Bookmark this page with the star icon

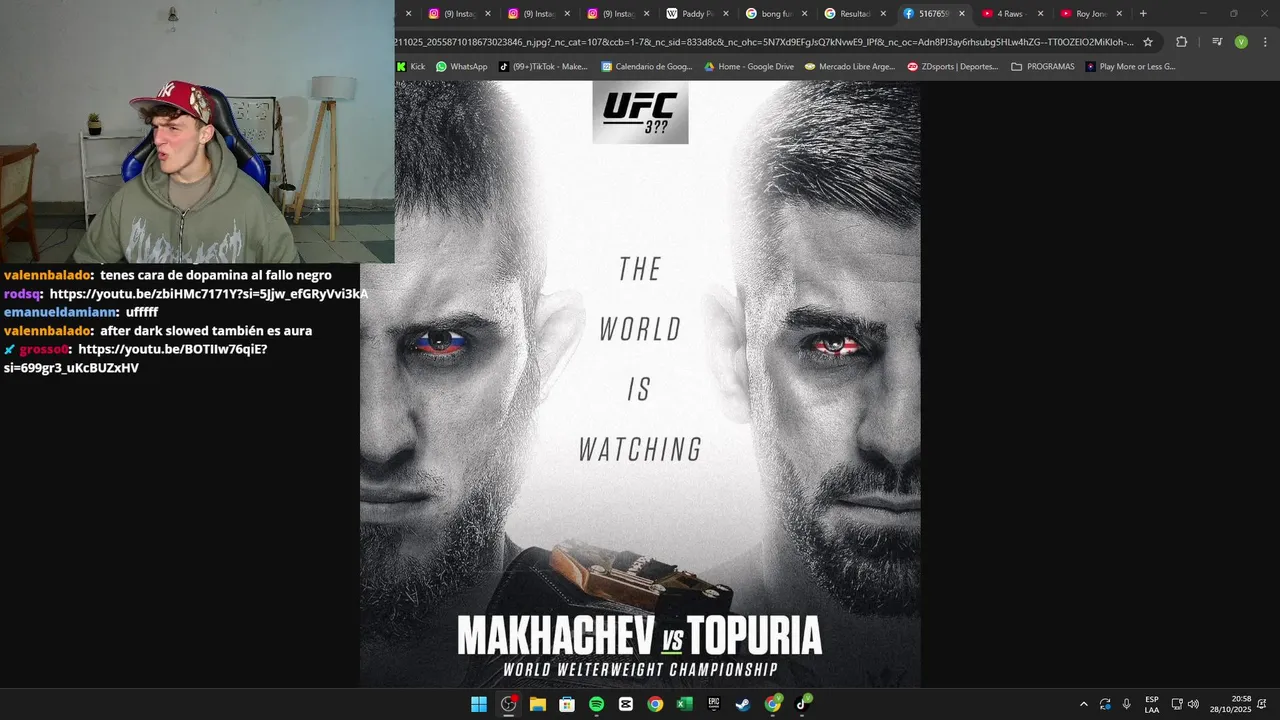pos(1148,42)
